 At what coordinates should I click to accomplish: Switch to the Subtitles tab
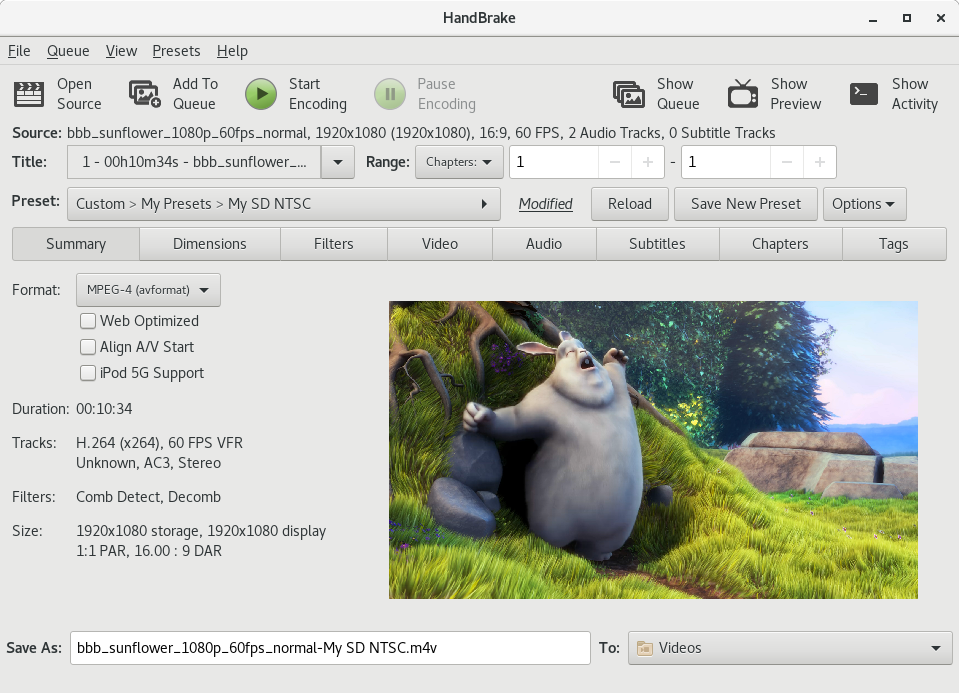(657, 244)
